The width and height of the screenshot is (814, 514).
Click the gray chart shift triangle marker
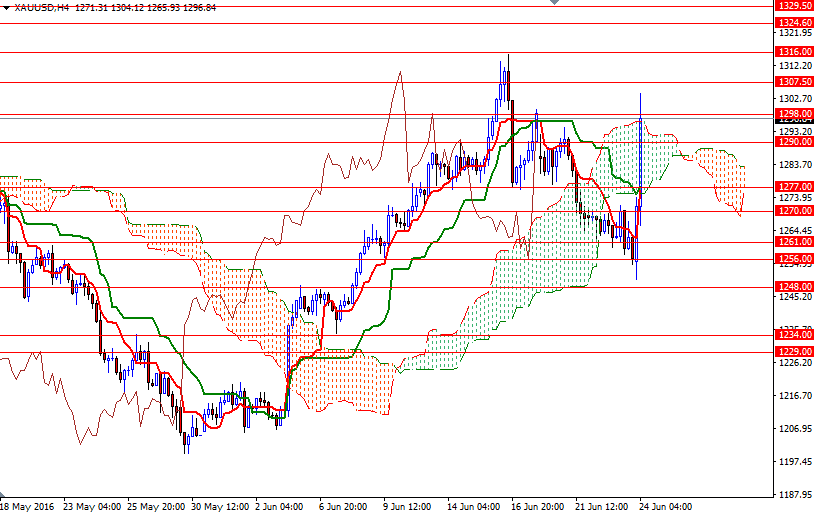(556, 4)
